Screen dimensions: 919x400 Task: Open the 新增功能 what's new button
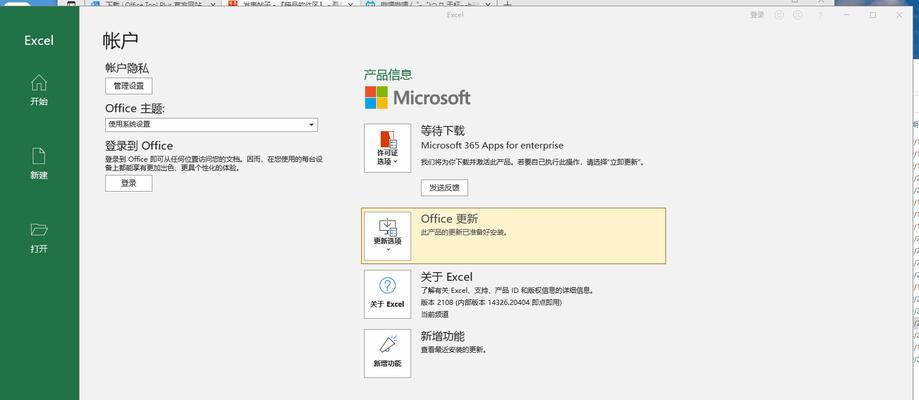click(387, 353)
